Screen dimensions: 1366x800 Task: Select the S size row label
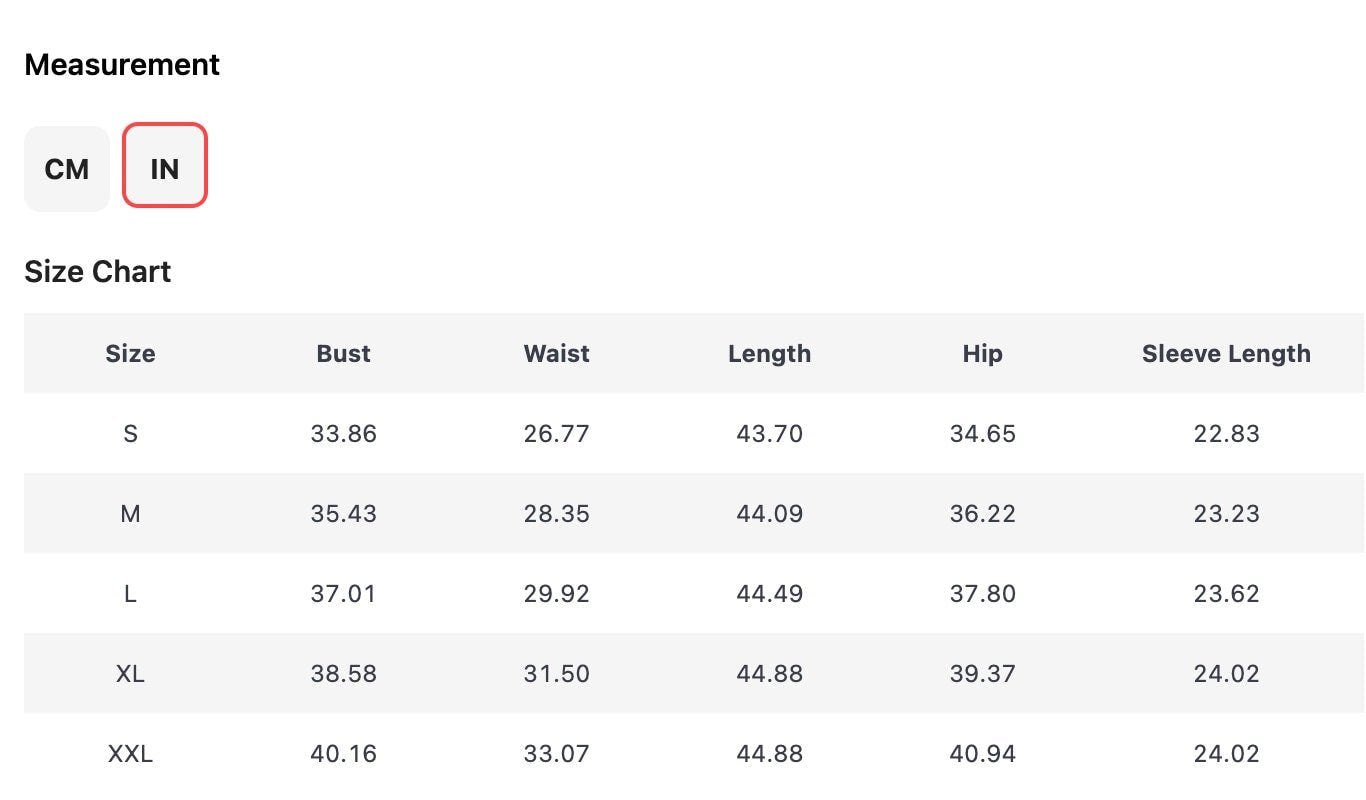click(130, 434)
